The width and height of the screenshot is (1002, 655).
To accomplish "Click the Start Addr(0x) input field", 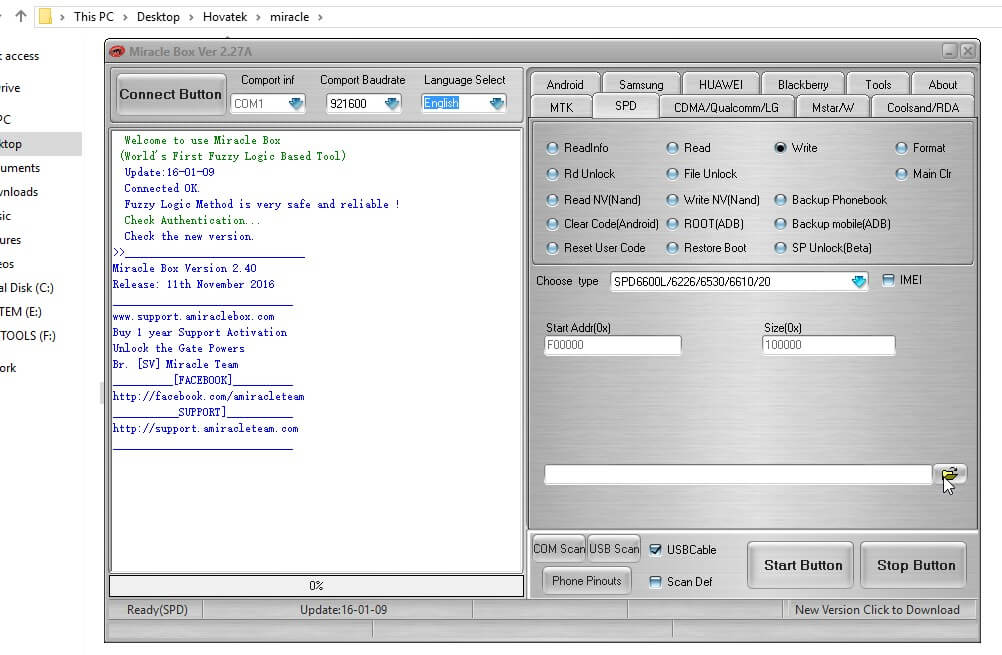I will point(612,344).
